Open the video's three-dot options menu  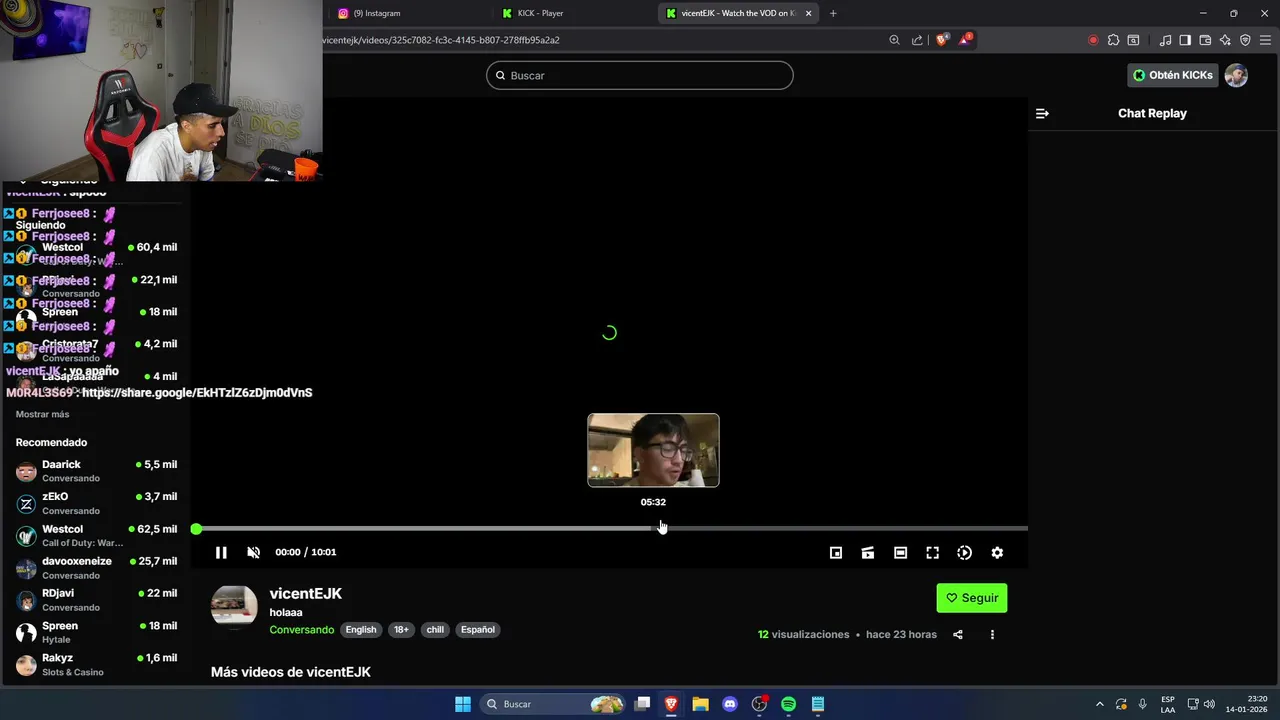click(x=992, y=634)
